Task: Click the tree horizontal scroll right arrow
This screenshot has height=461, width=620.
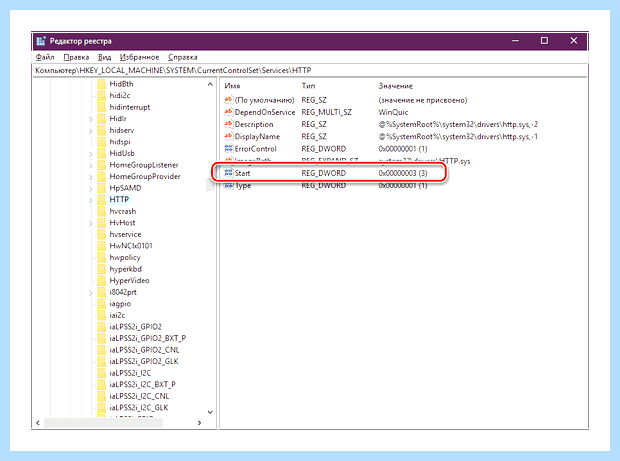Action: [x=199, y=423]
